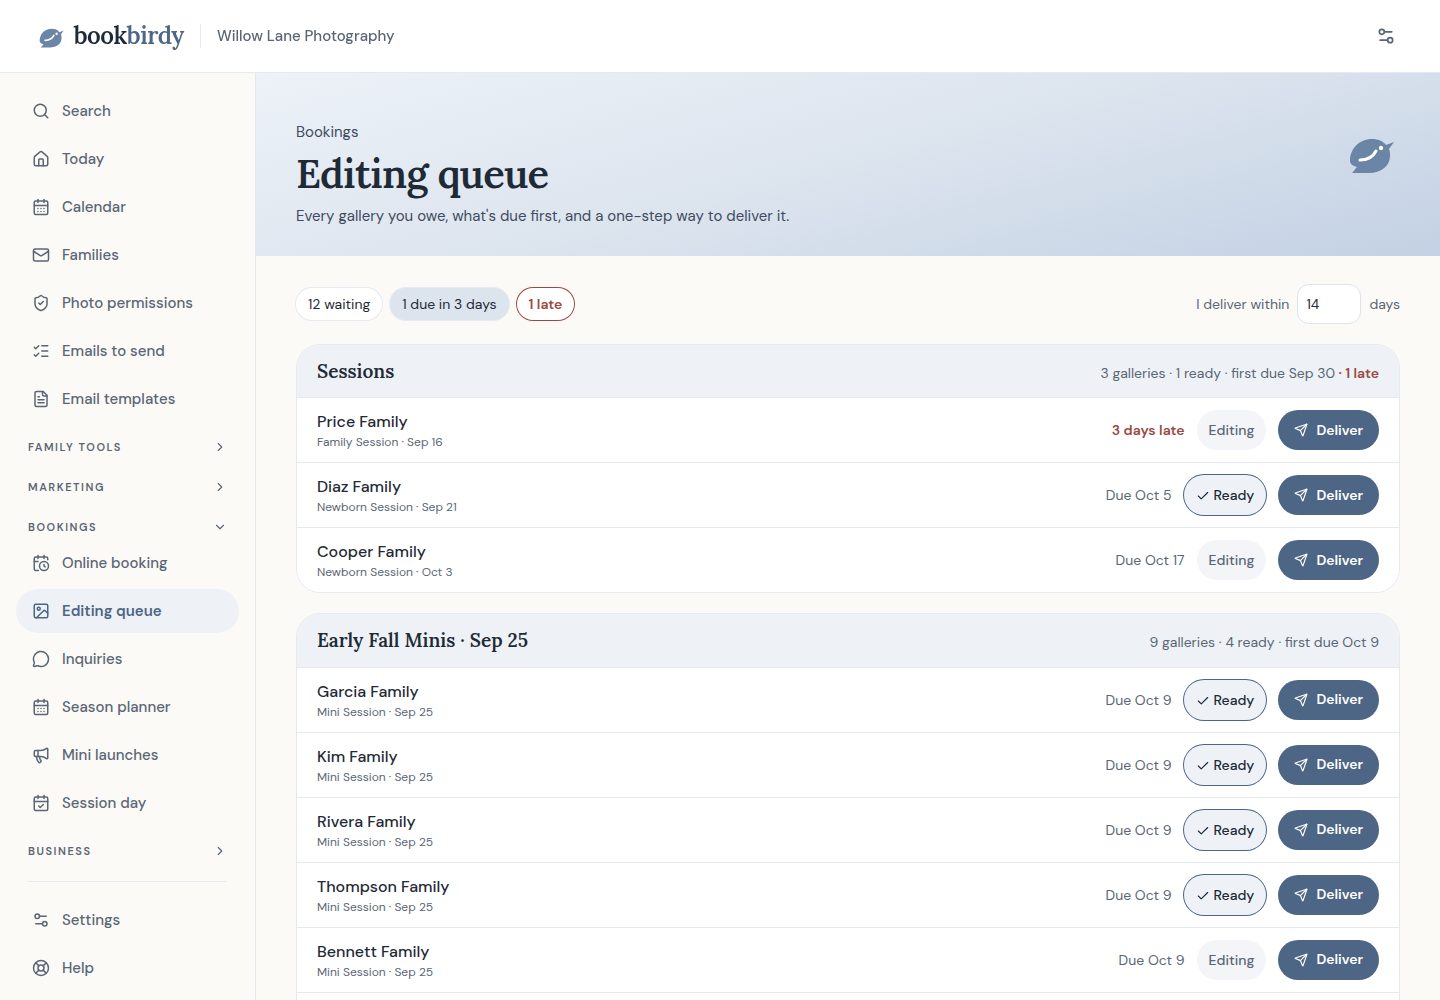Click the Inquiries chat bubble icon

click(41, 659)
